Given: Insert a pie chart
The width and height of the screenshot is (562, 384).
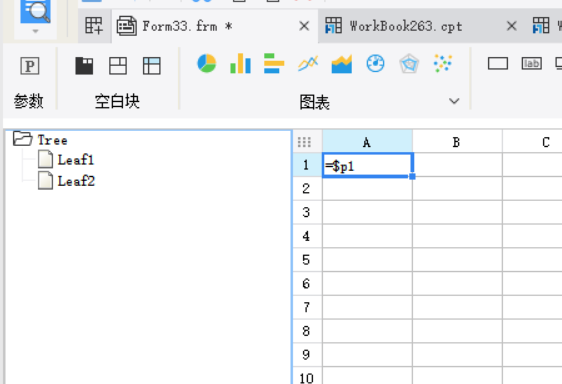Looking at the screenshot, I should 207,63.
